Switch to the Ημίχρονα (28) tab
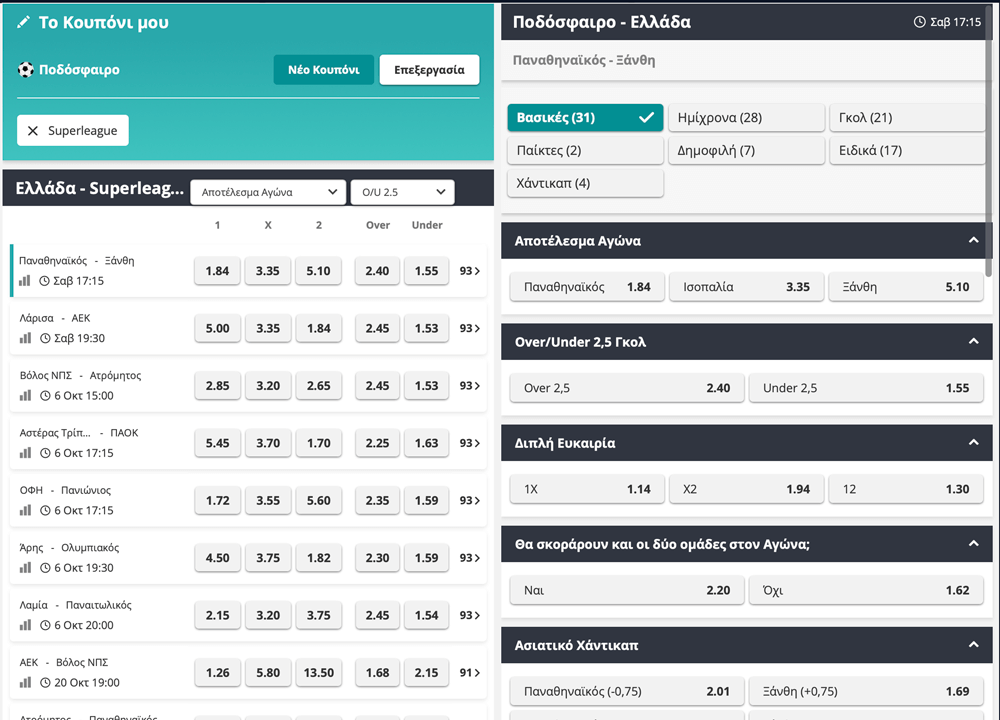The height and width of the screenshot is (720, 1000). (746, 117)
